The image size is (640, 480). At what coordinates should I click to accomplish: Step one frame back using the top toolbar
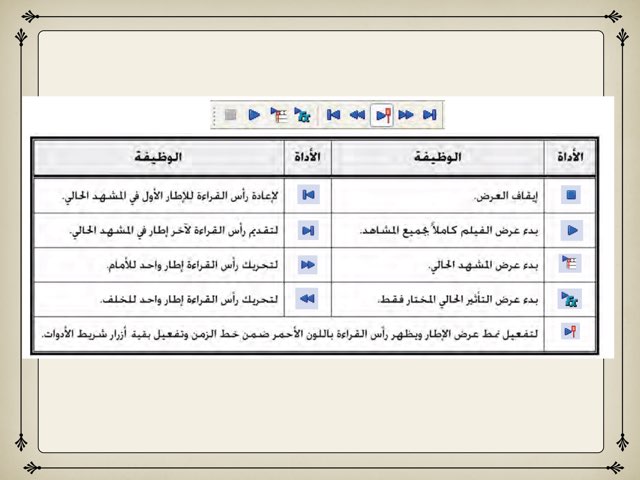coord(358,115)
